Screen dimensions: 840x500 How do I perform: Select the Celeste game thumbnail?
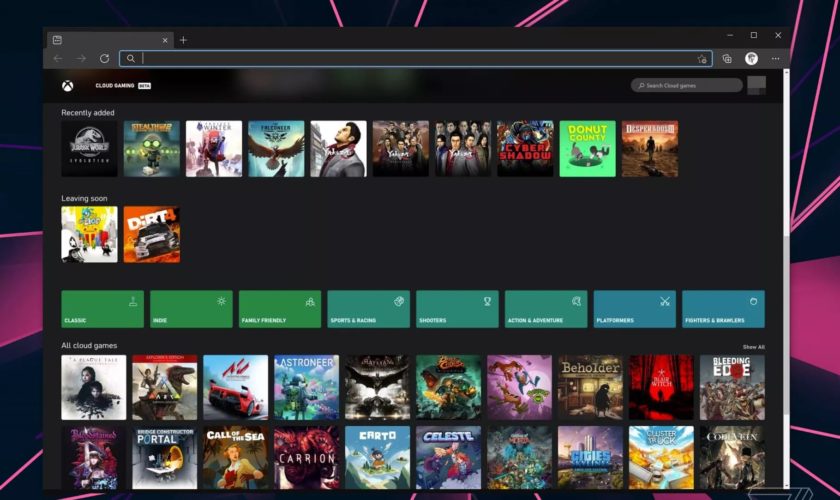448,456
